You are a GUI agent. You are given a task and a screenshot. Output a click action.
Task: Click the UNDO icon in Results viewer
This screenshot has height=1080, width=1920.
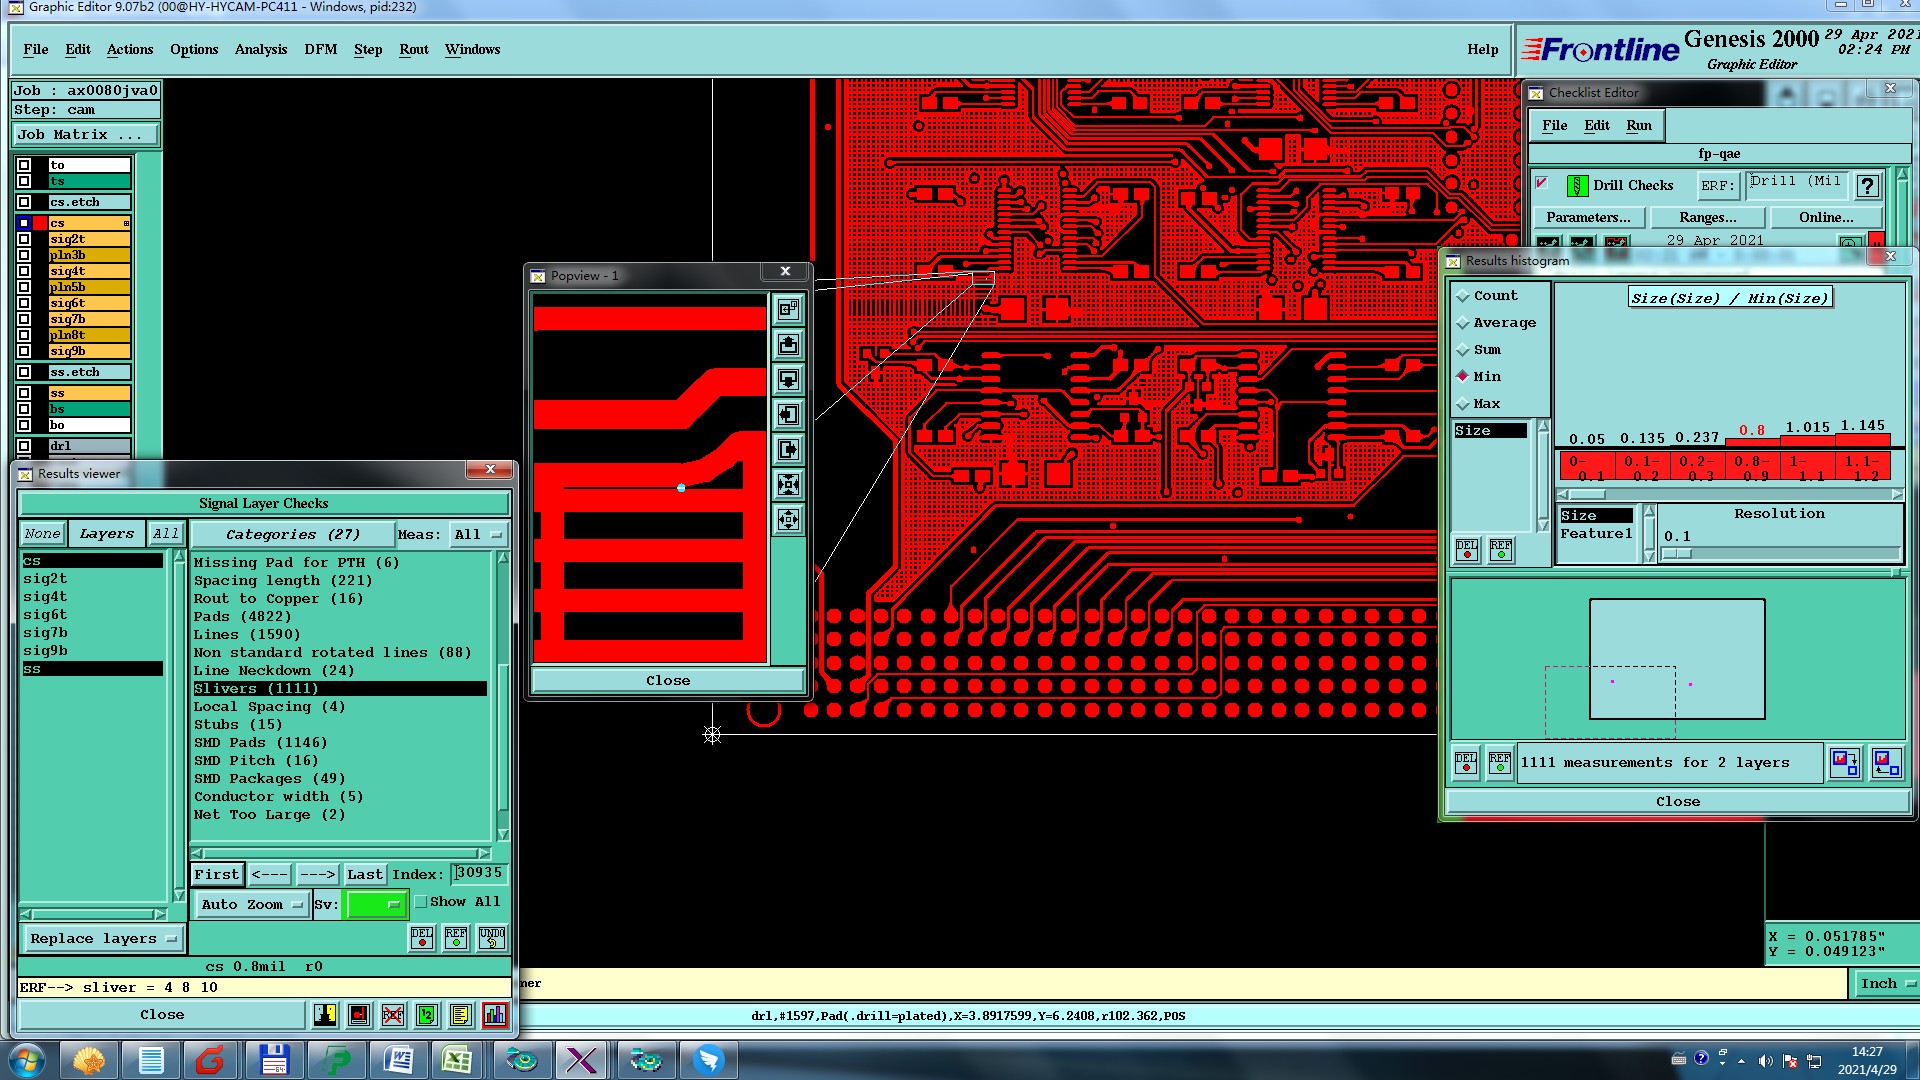[491, 938]
